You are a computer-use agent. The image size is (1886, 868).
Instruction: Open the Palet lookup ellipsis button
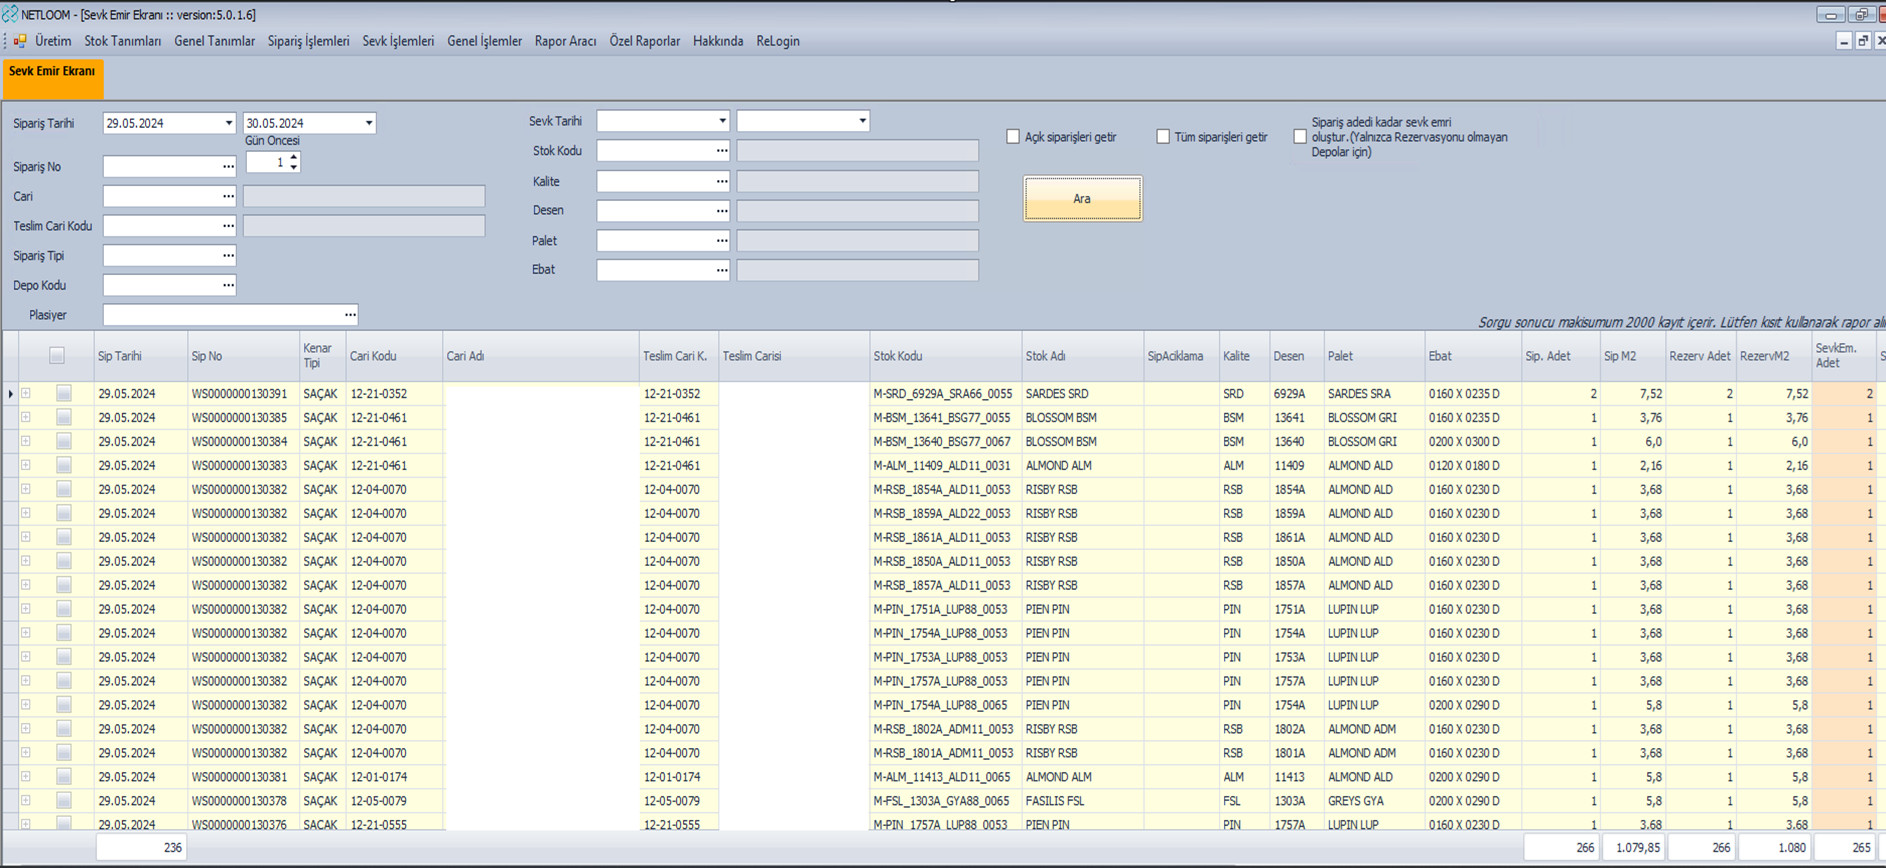click(721, 241)
